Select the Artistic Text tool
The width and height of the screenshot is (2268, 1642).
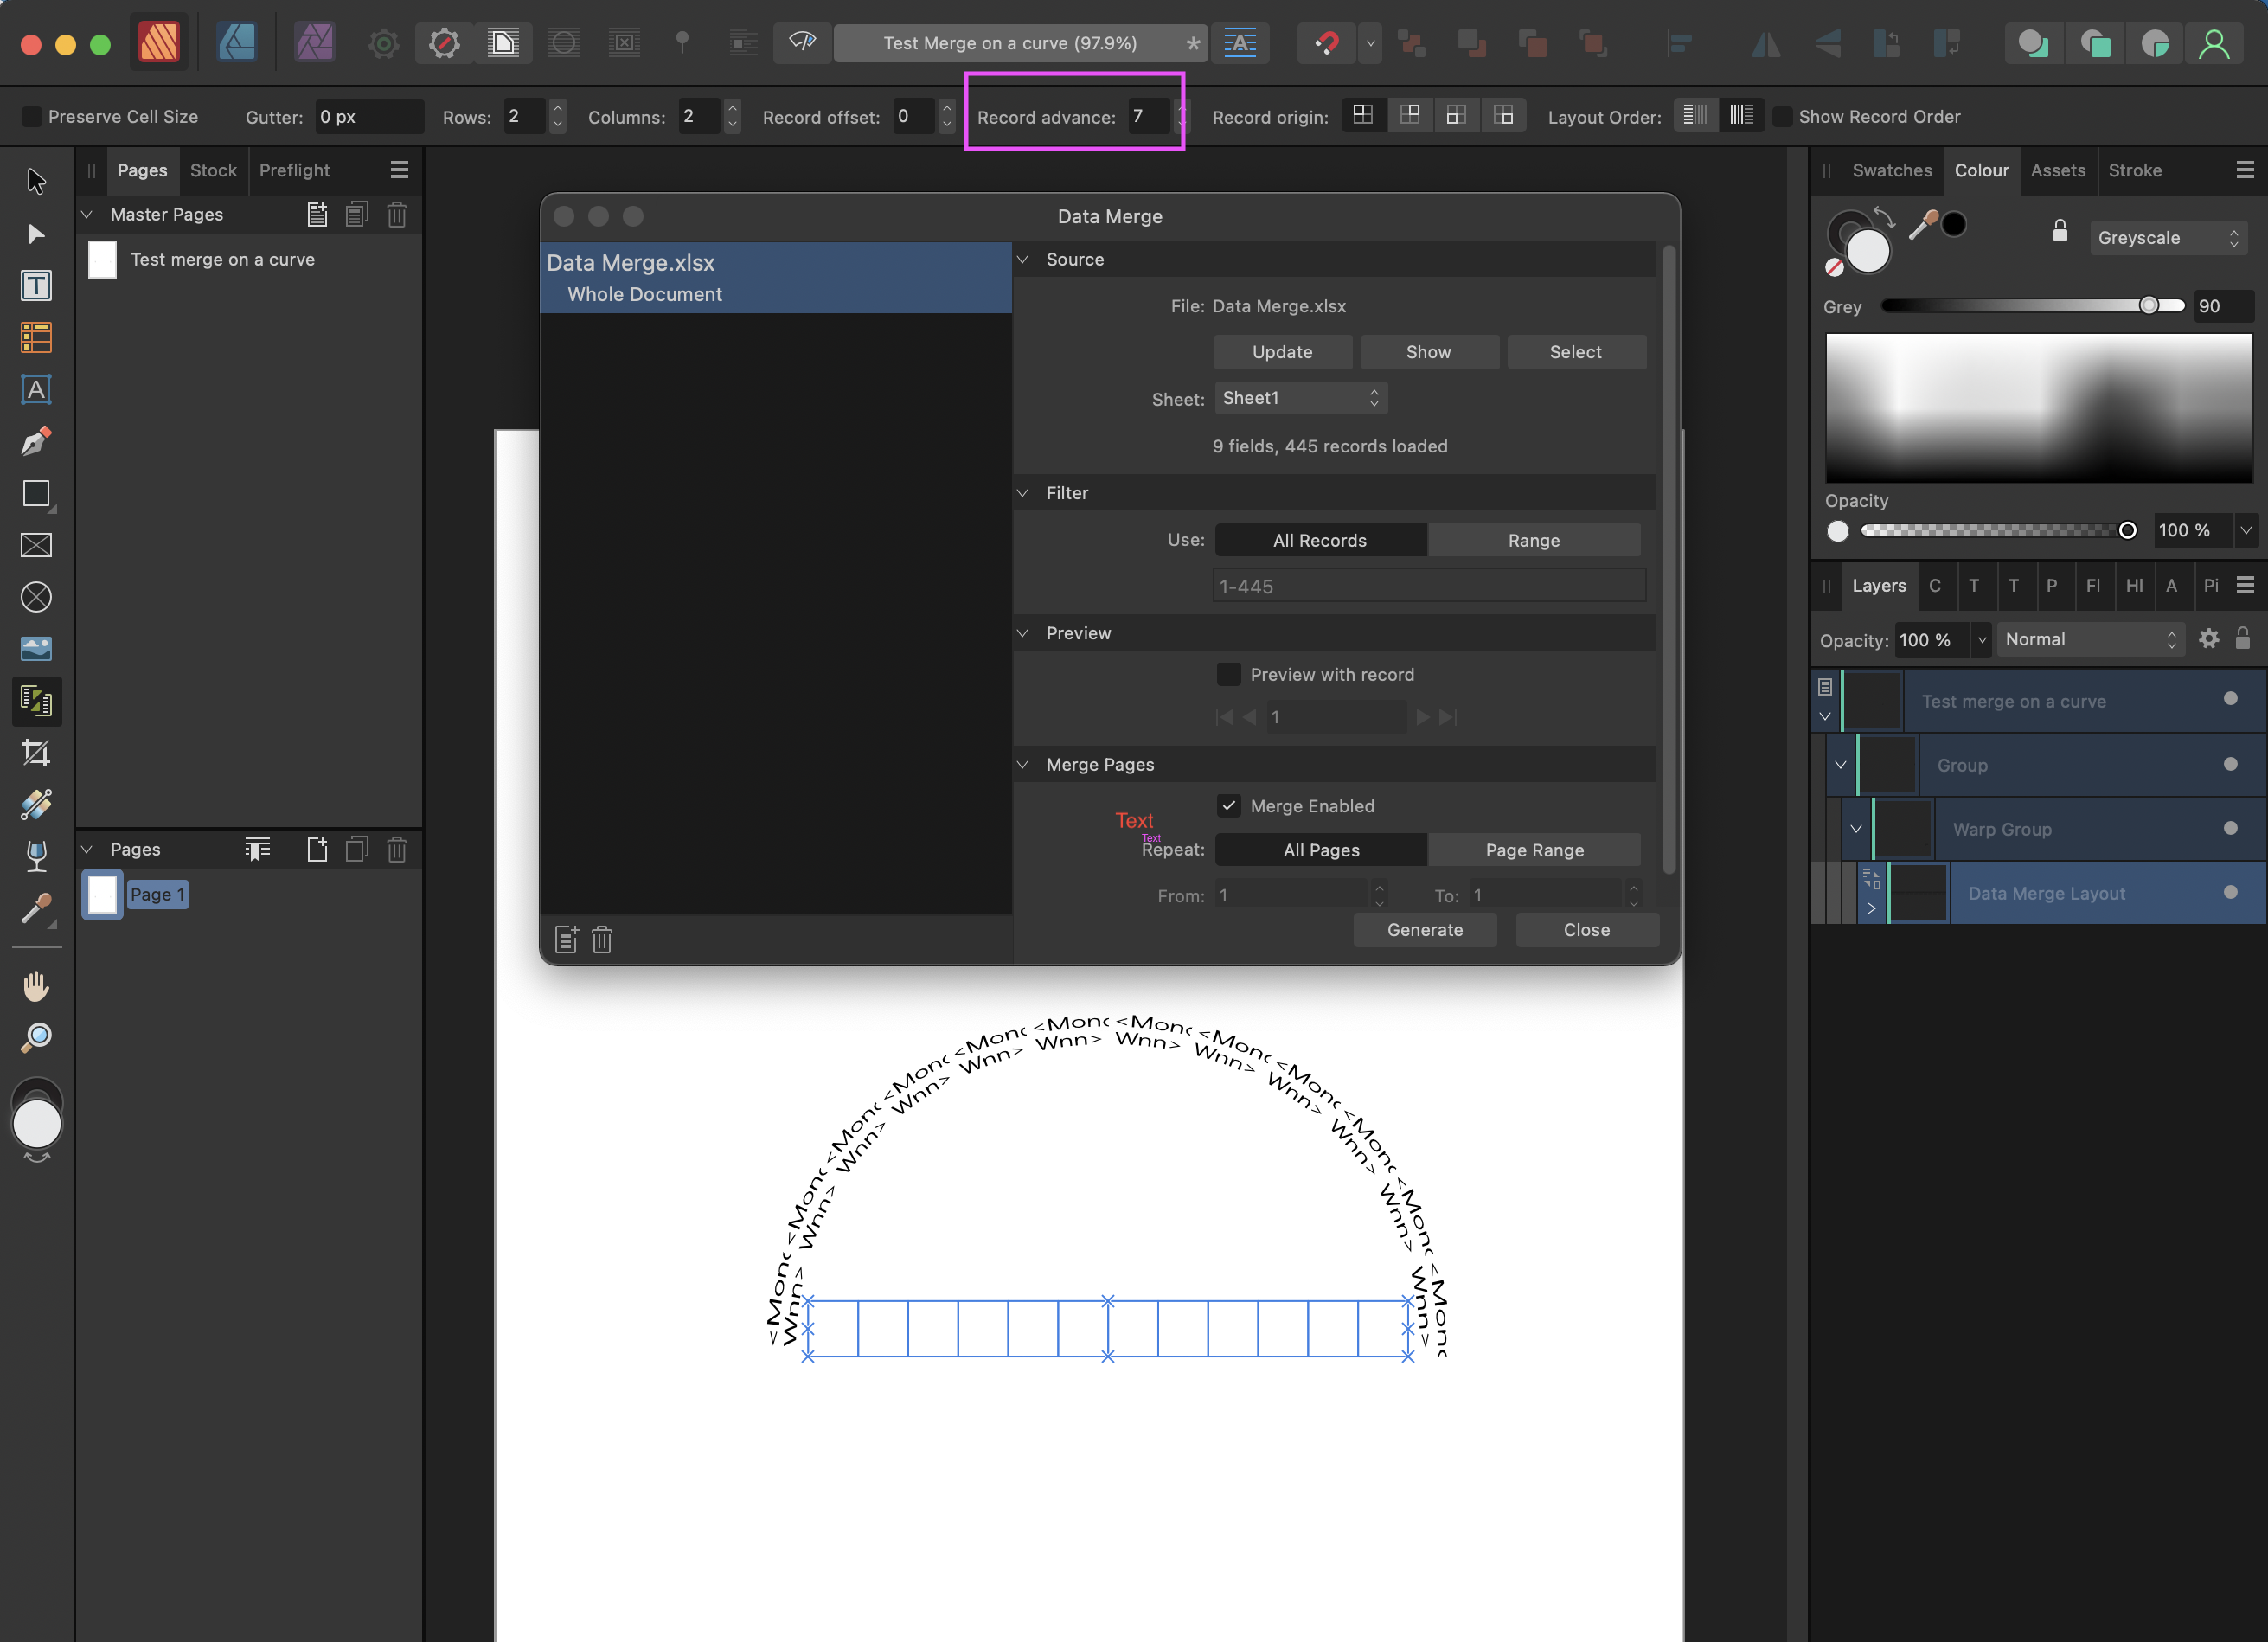pyautogui.click(x=37, y=390)
